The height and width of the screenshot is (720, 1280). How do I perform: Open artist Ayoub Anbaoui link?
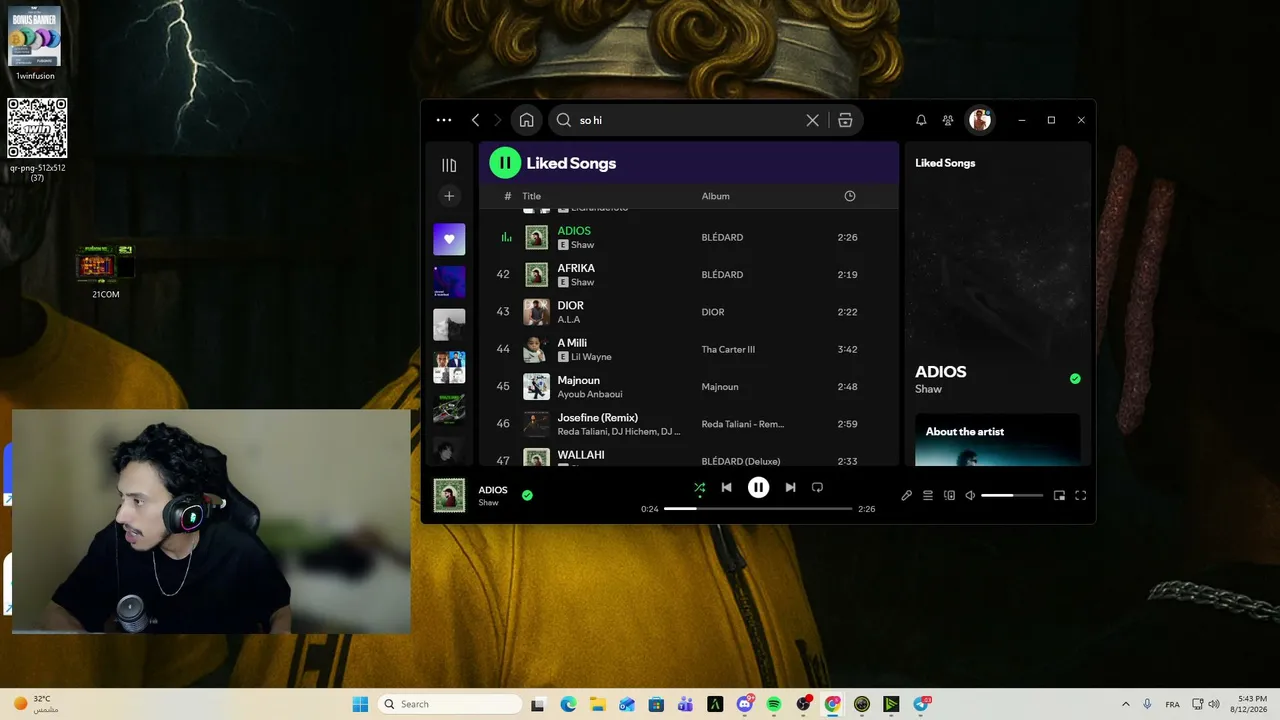pos(590,394)
